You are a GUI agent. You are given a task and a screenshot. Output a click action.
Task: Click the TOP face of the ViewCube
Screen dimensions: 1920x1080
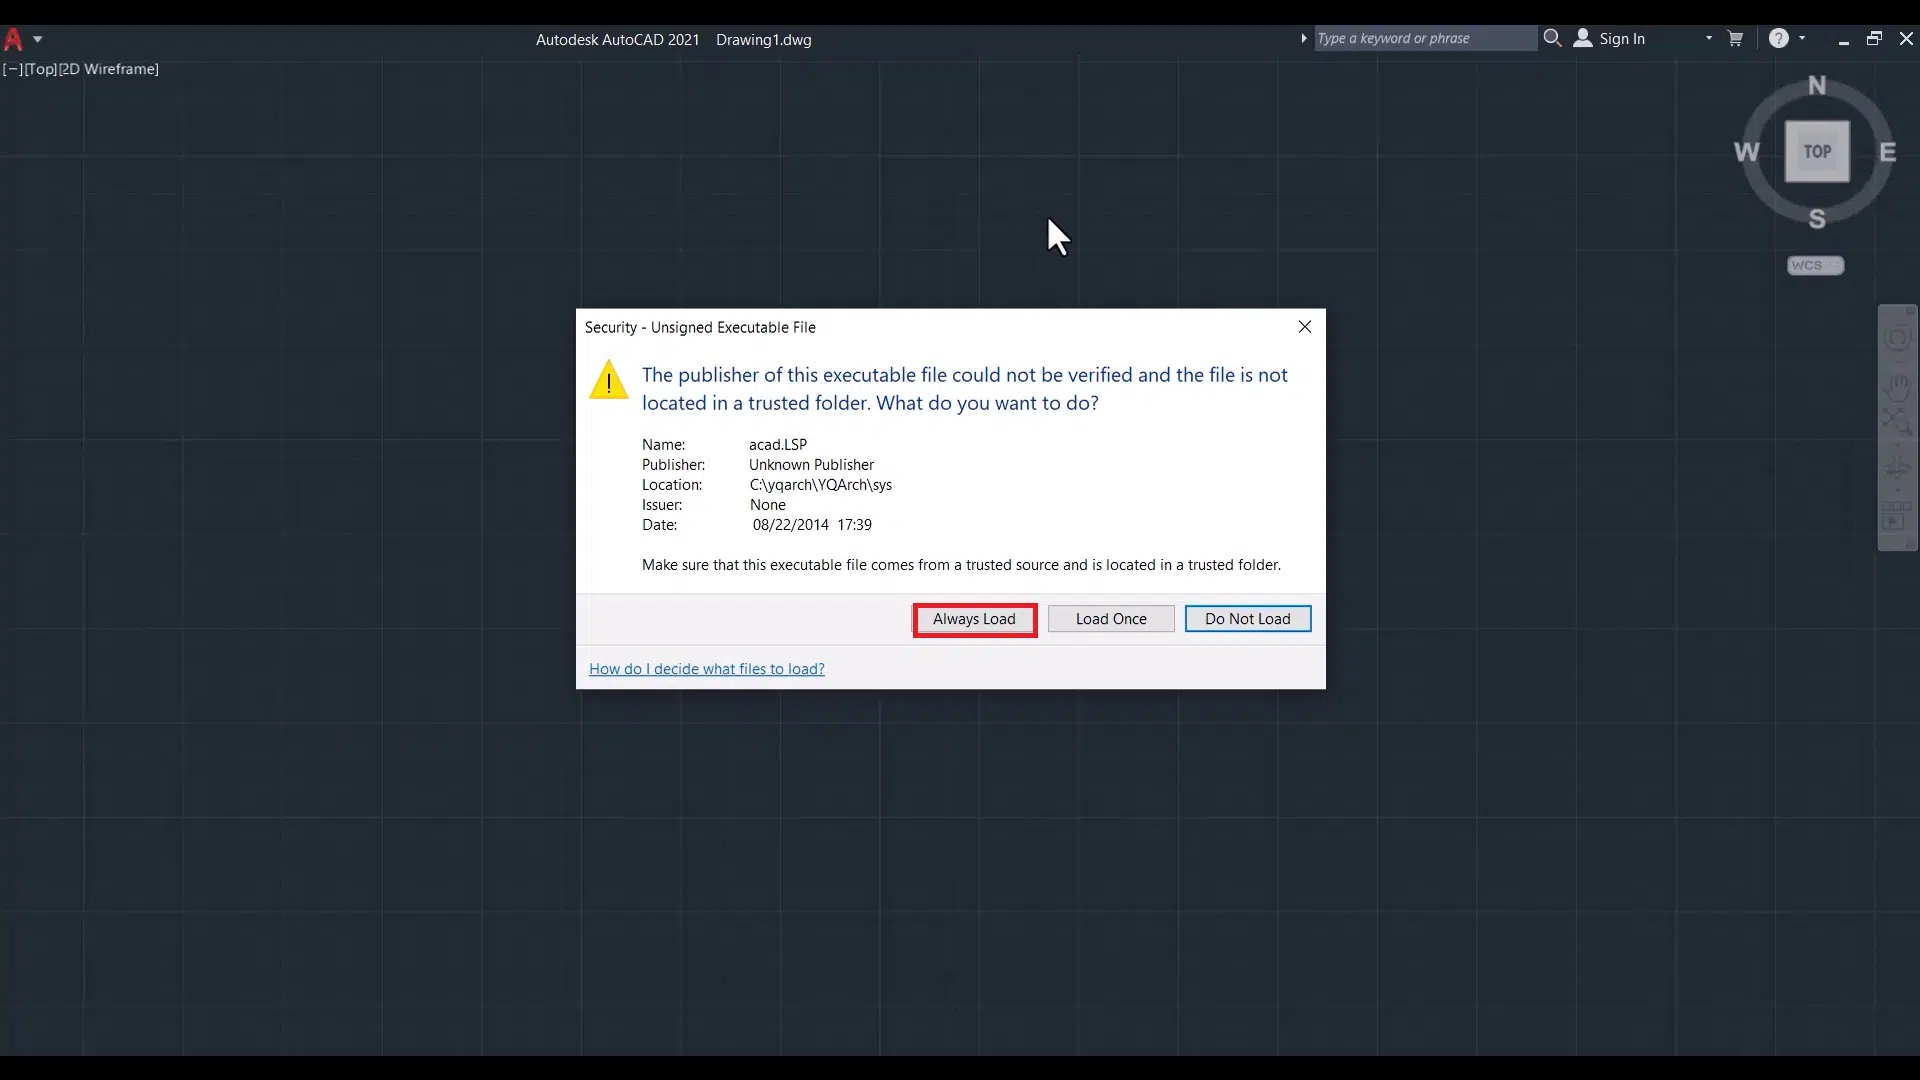1817,152
